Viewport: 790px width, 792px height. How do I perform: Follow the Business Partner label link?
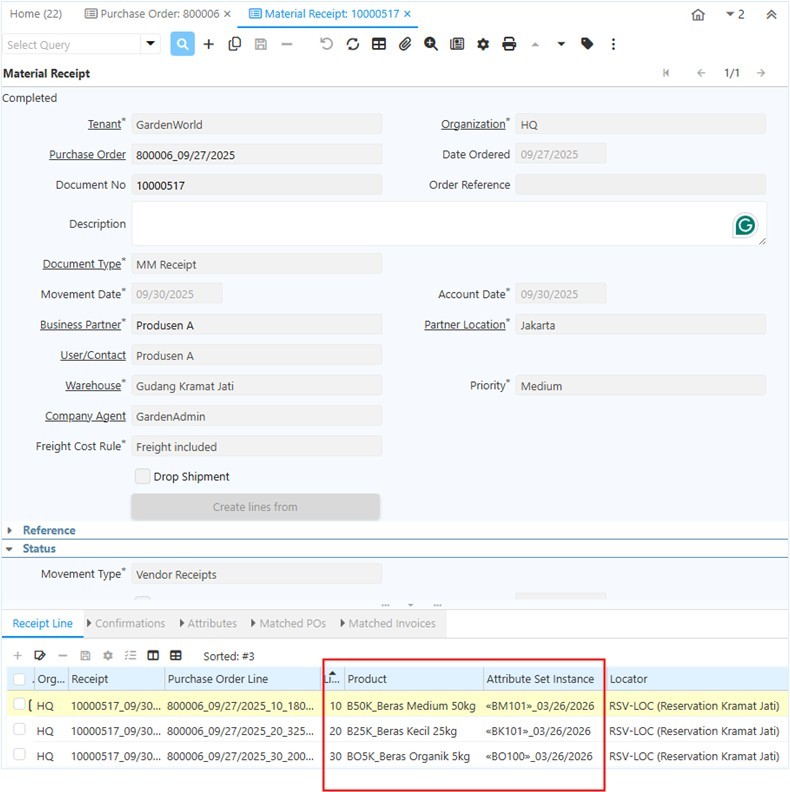tap(80, 325)
